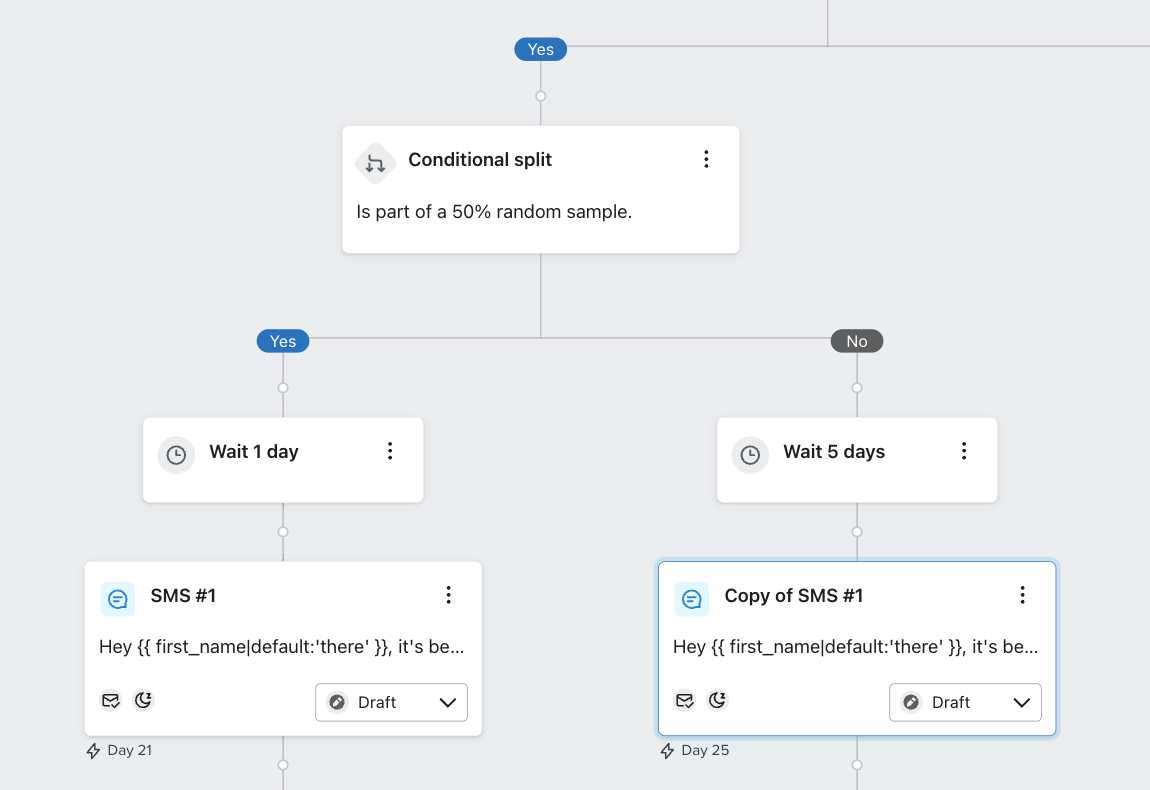Select the Wait 5 days step card
The width and height of the screenshot is (1150, 790).
coord(856,476)
